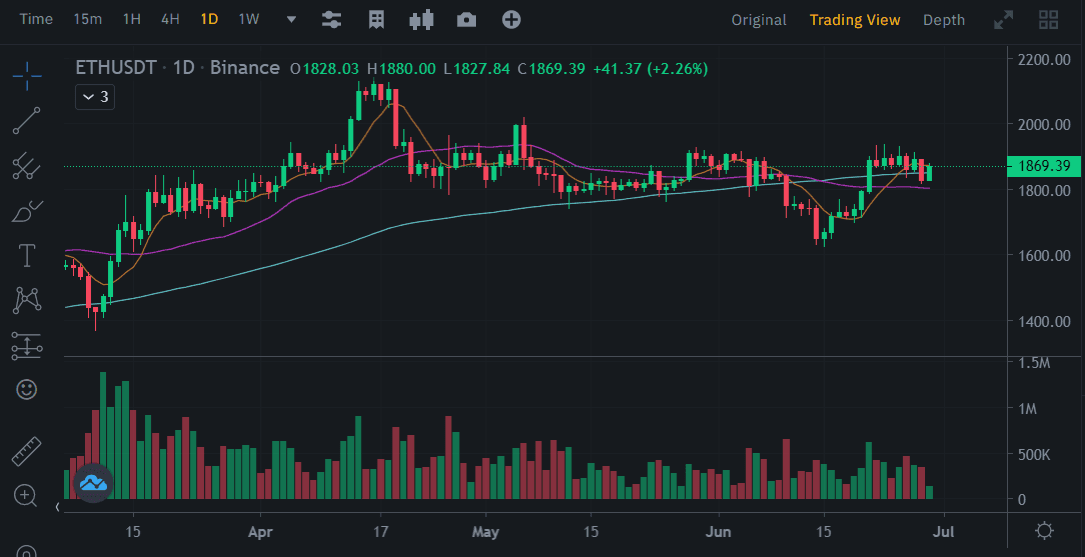Select the trend line drawing tool
1085x557 pixels.
(27, 120)
